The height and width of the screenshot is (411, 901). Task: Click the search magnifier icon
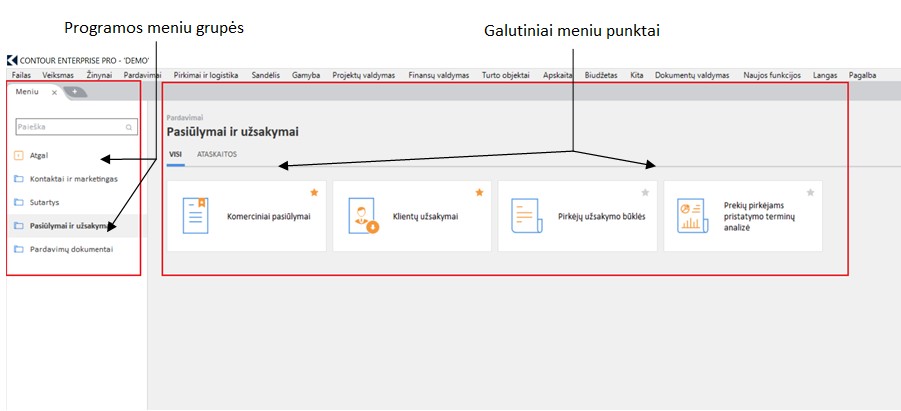[x=129, y=128]
